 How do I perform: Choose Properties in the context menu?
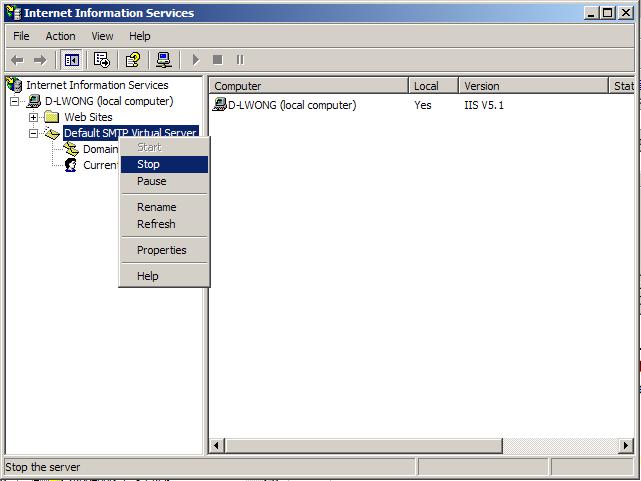(x=164, y=250)
